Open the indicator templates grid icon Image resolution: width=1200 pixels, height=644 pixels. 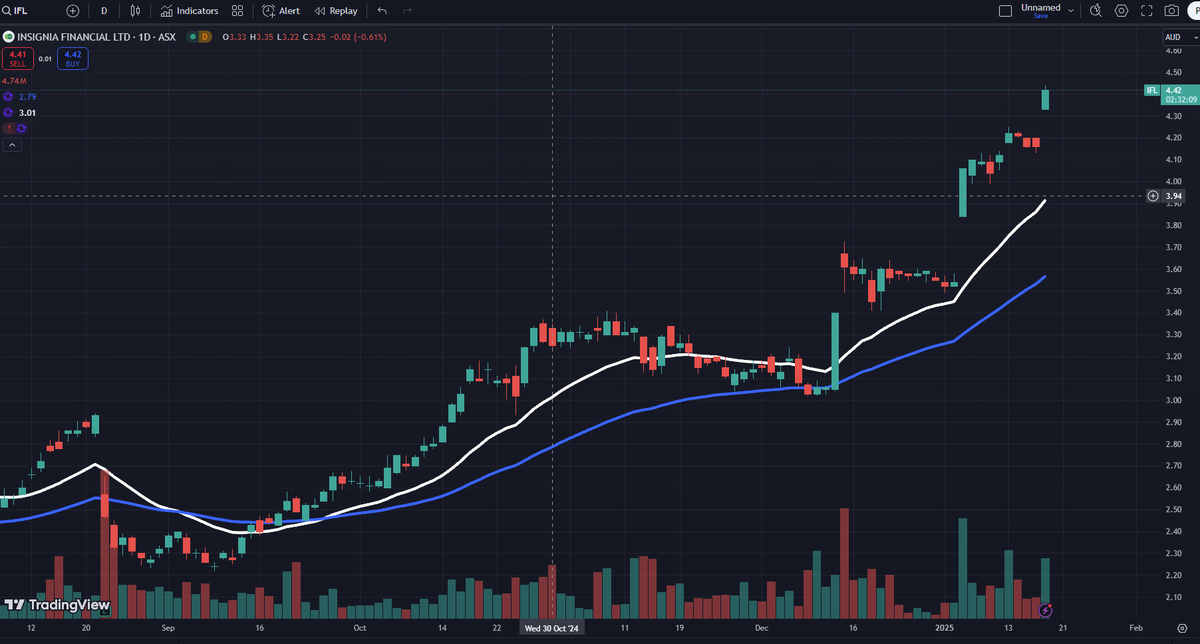click(x=237, y=10)
